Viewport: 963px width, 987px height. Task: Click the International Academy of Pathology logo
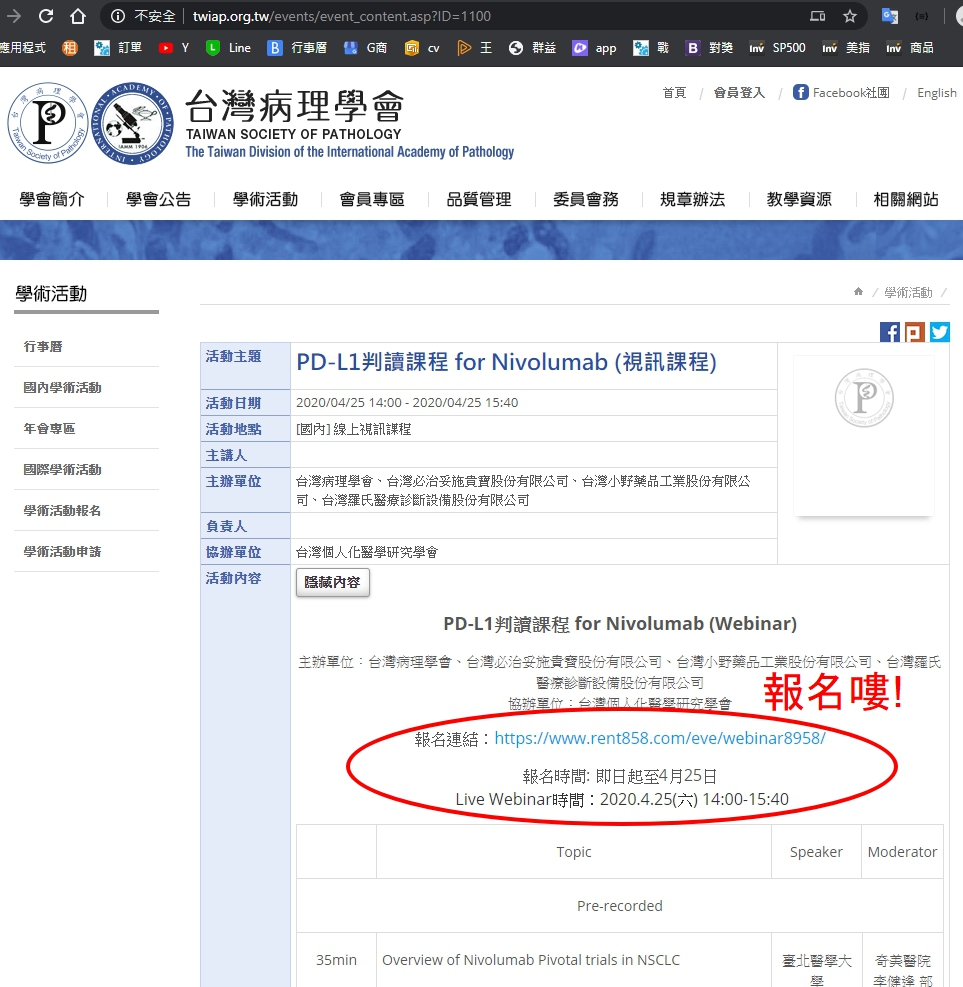coord(132,123)
